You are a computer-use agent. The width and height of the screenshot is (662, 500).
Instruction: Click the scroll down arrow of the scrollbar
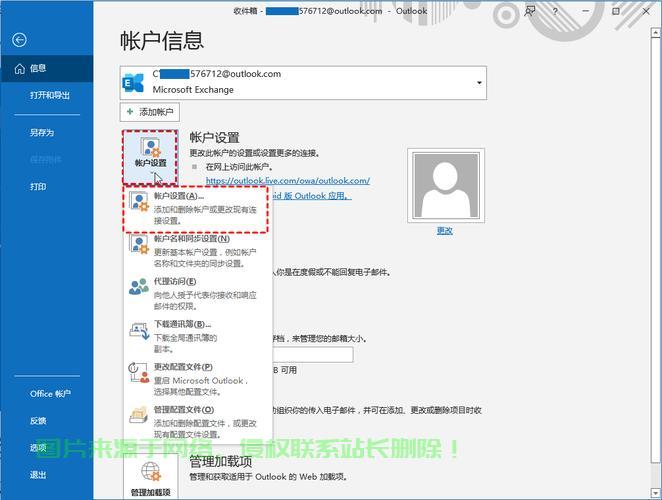656,492
